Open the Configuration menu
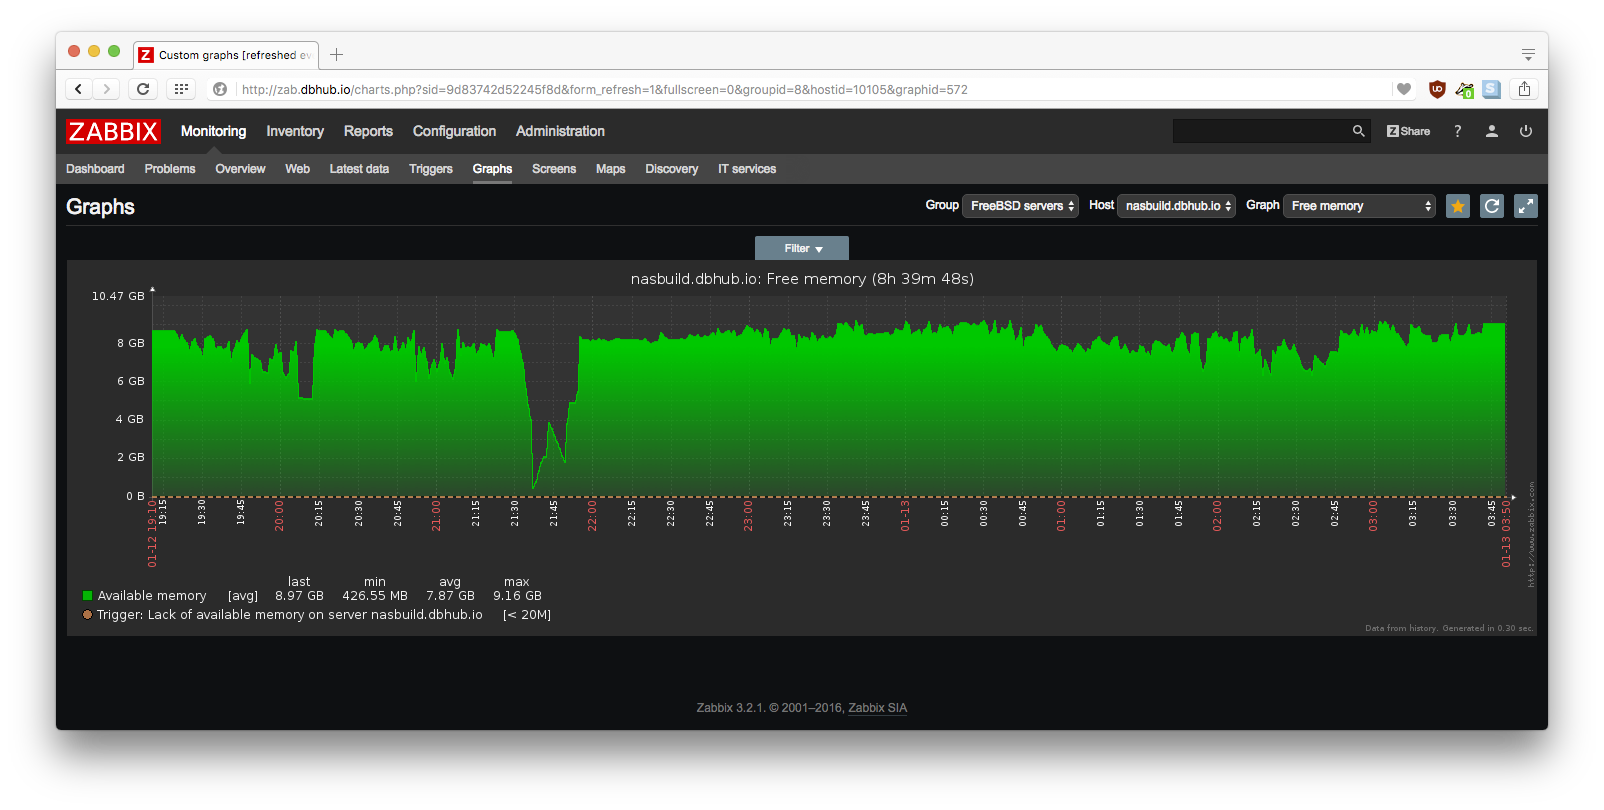The image size is (1604, 810). tap(454, 131)
